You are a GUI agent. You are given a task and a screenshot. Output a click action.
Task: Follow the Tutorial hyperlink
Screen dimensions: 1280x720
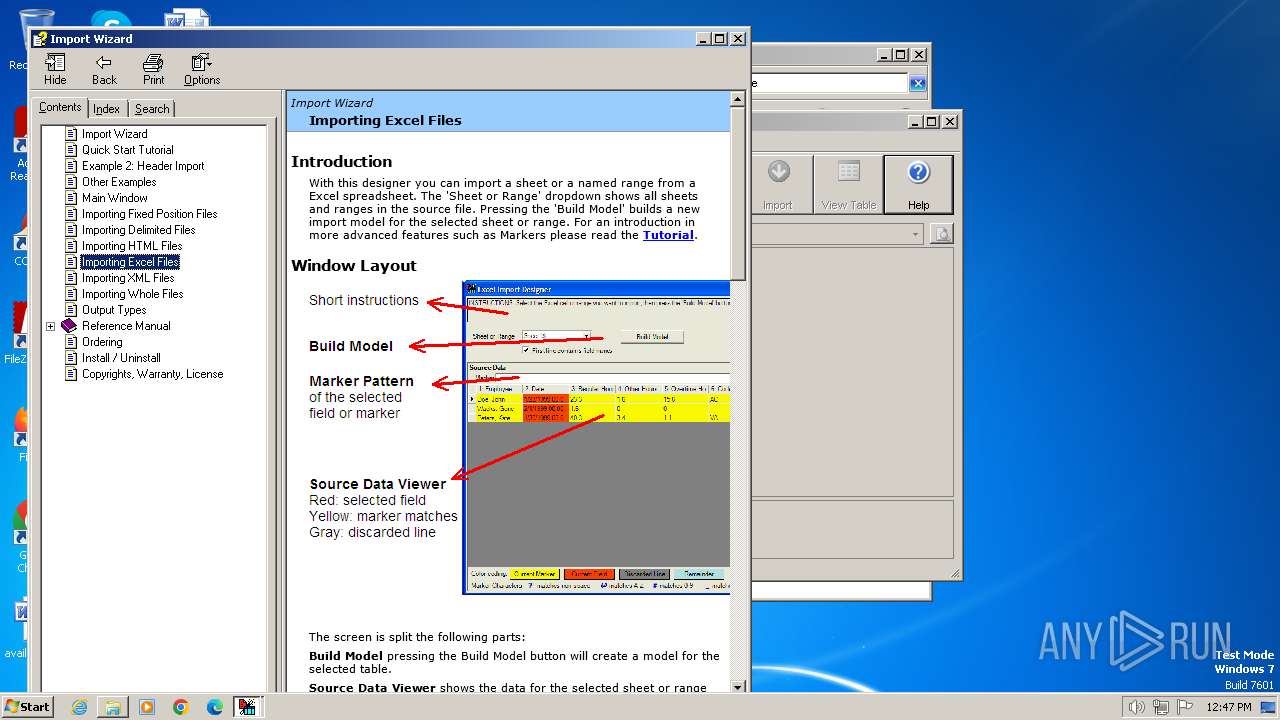click(668, 236)
